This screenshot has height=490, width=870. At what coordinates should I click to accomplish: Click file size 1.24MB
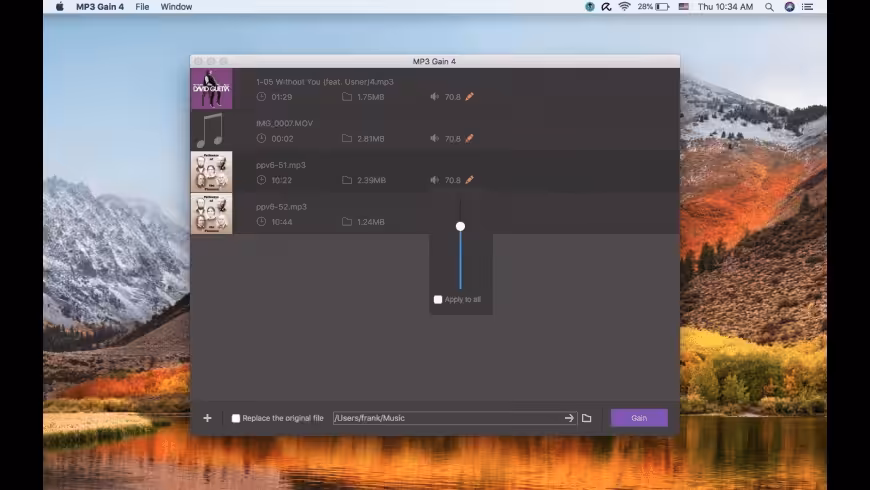point(371,222)
